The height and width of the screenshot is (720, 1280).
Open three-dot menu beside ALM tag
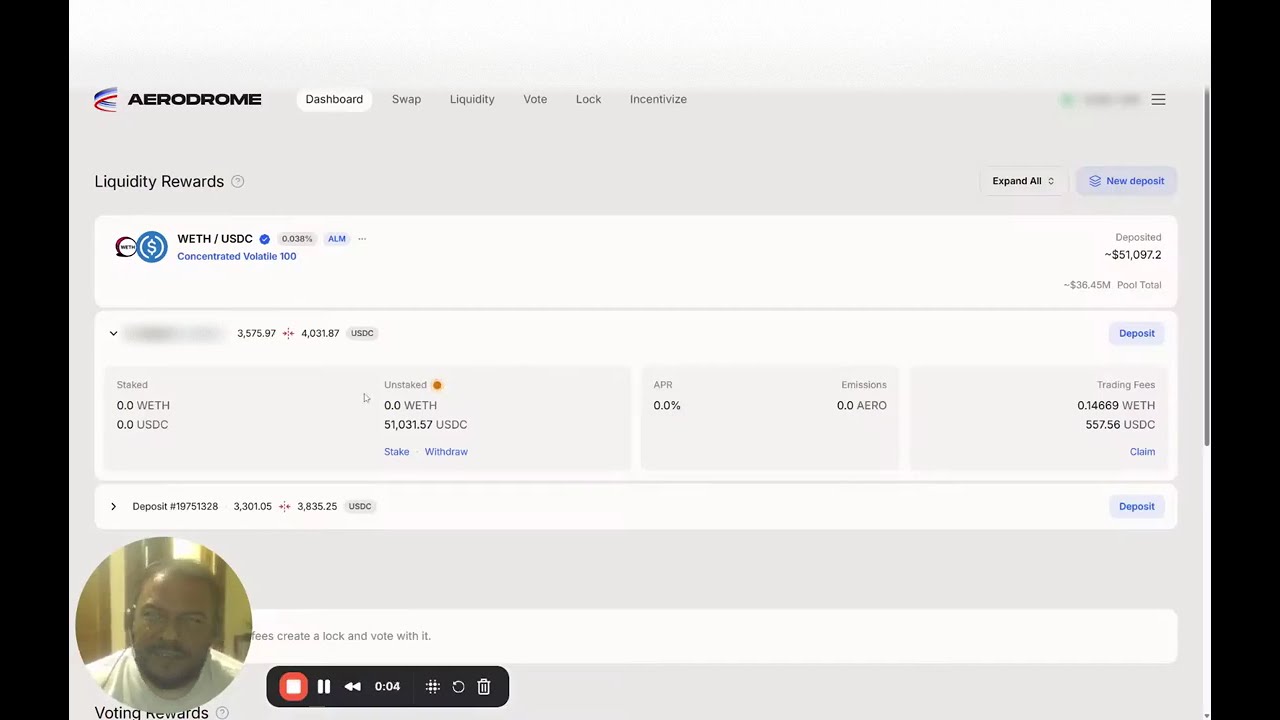[x=362, y=239]
